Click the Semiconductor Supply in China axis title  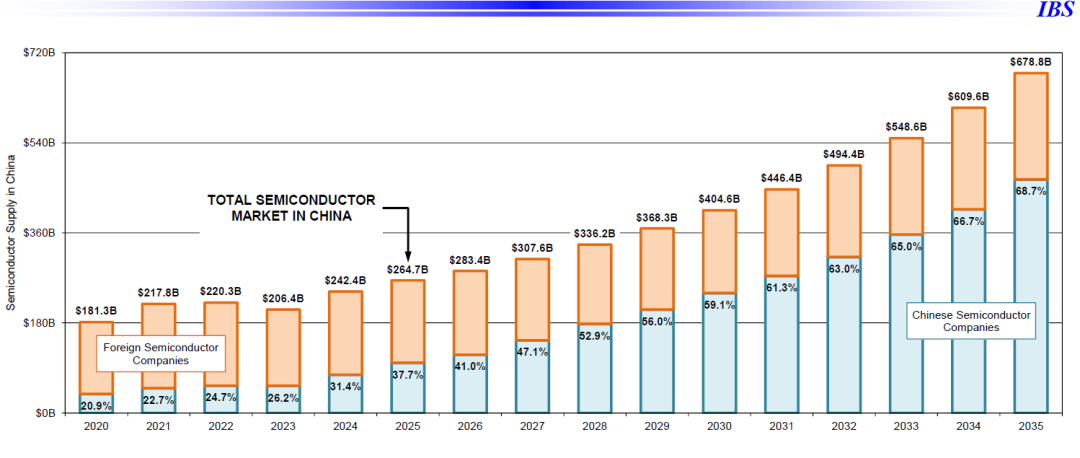pos(10,232)
